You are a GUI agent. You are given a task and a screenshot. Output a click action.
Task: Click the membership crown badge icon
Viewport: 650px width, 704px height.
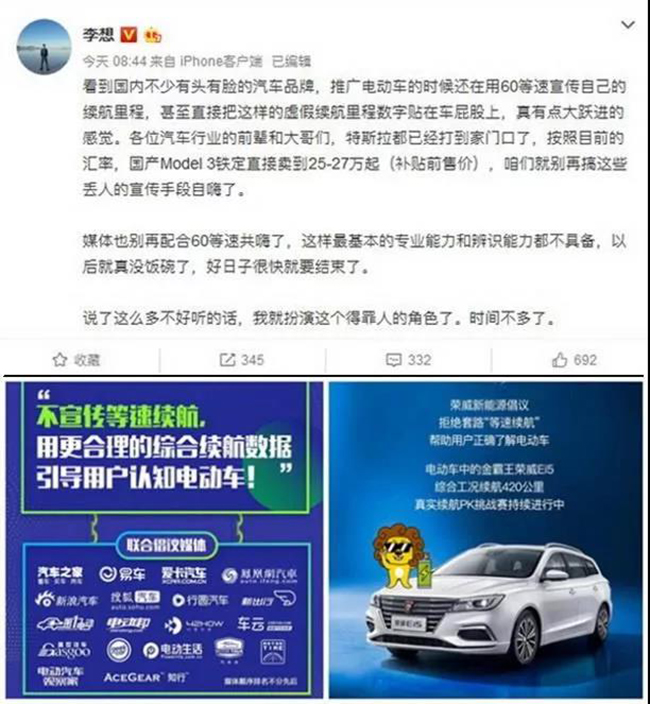[x=153, y=35]
